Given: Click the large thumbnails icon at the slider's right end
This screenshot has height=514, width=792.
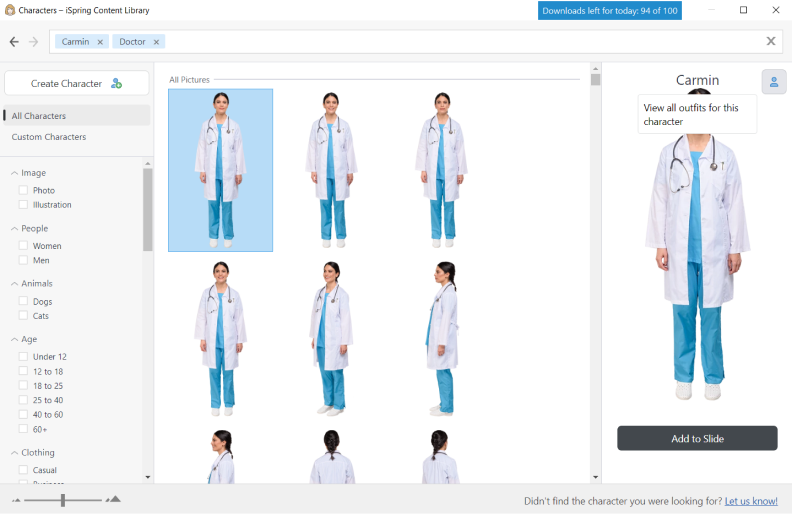Looking at the screenshot, I should click(x=114, y=499).
